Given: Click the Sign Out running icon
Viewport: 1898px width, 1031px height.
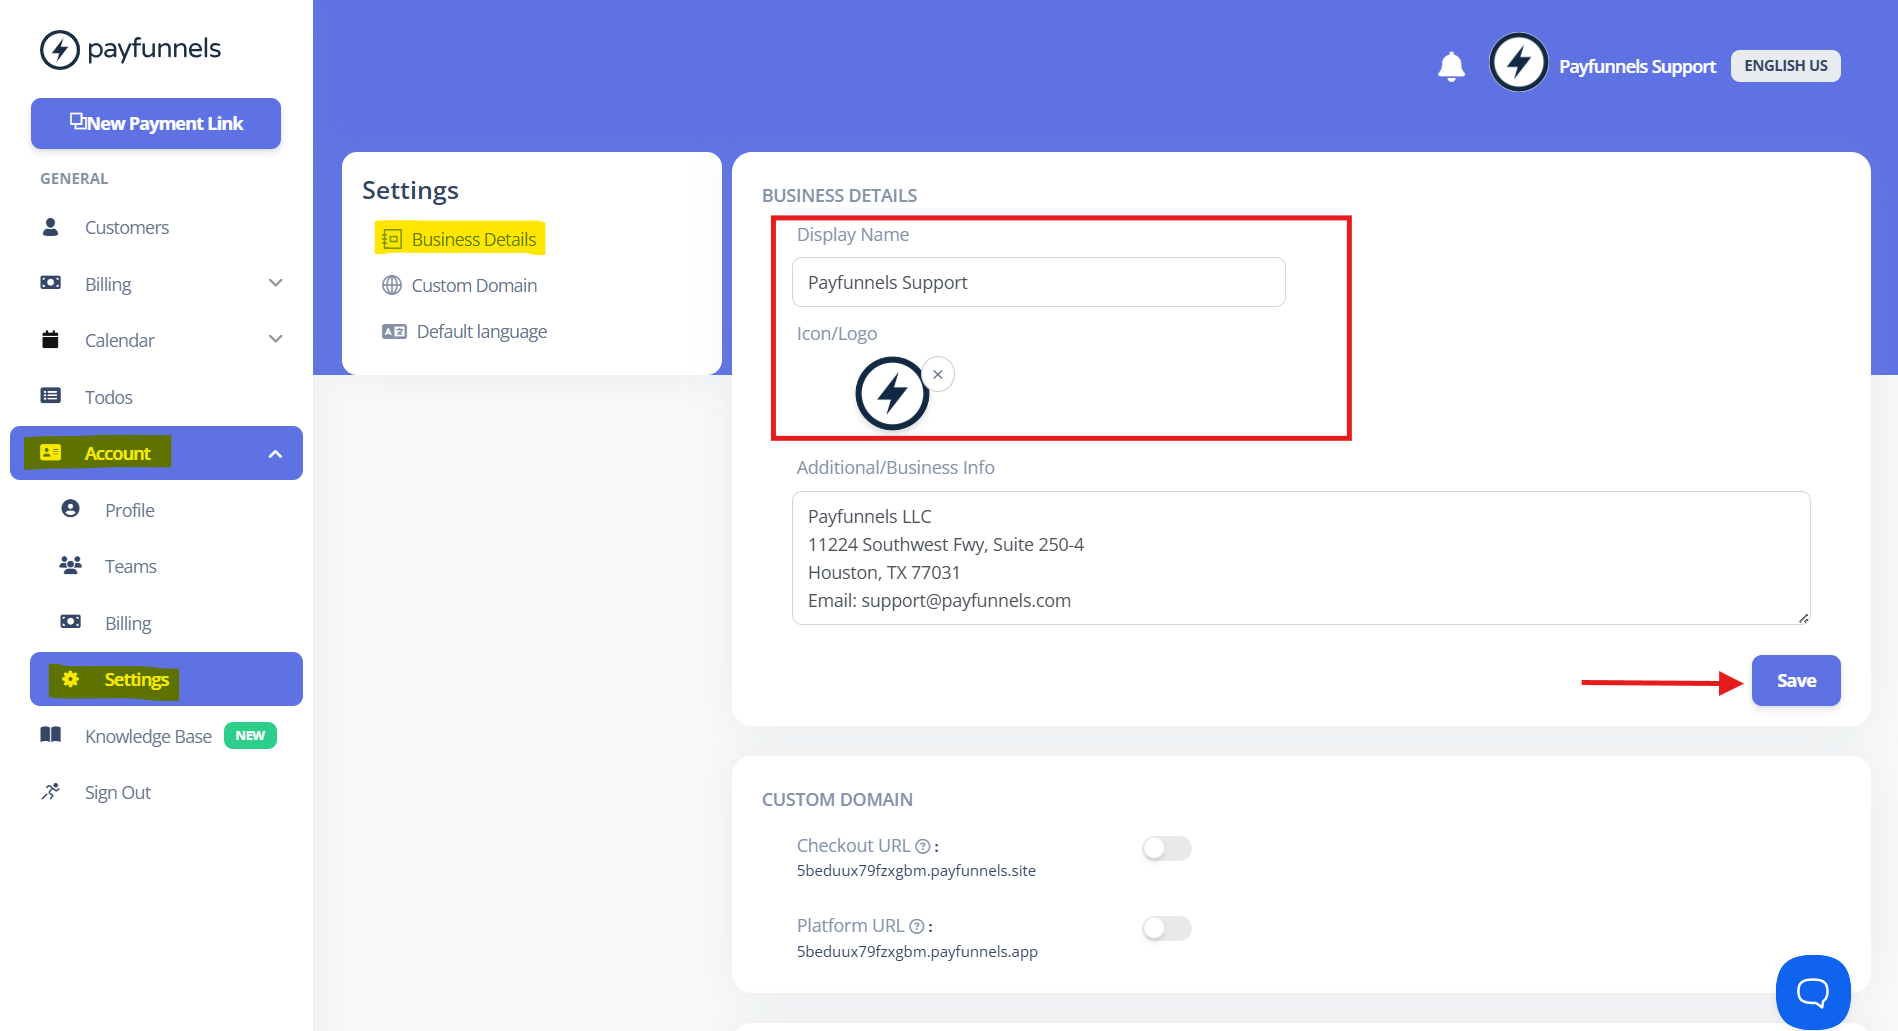Looking at the screenshot, I should 50,792.
